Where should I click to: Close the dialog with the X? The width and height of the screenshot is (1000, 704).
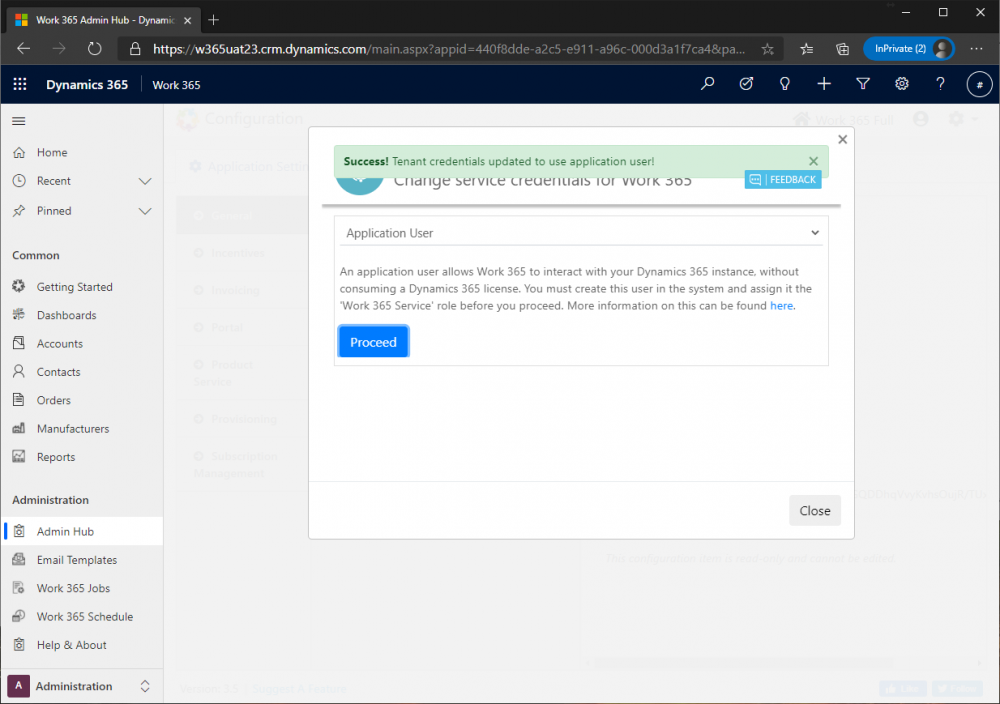(x=842, y=139)
